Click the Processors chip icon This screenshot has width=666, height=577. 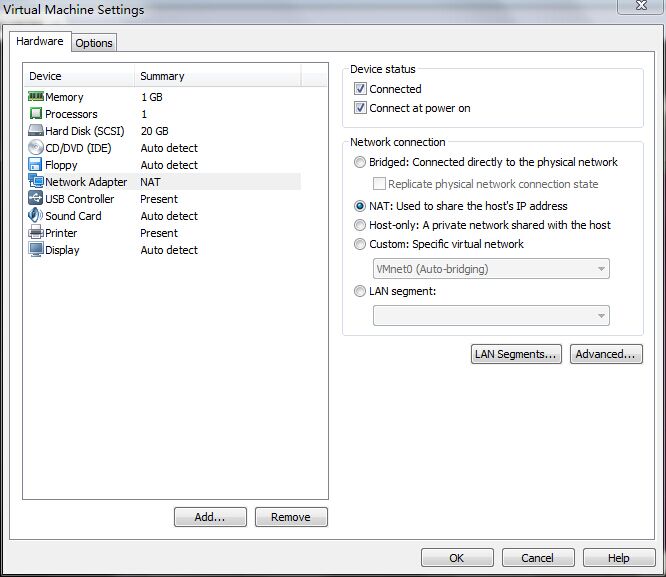36,113
